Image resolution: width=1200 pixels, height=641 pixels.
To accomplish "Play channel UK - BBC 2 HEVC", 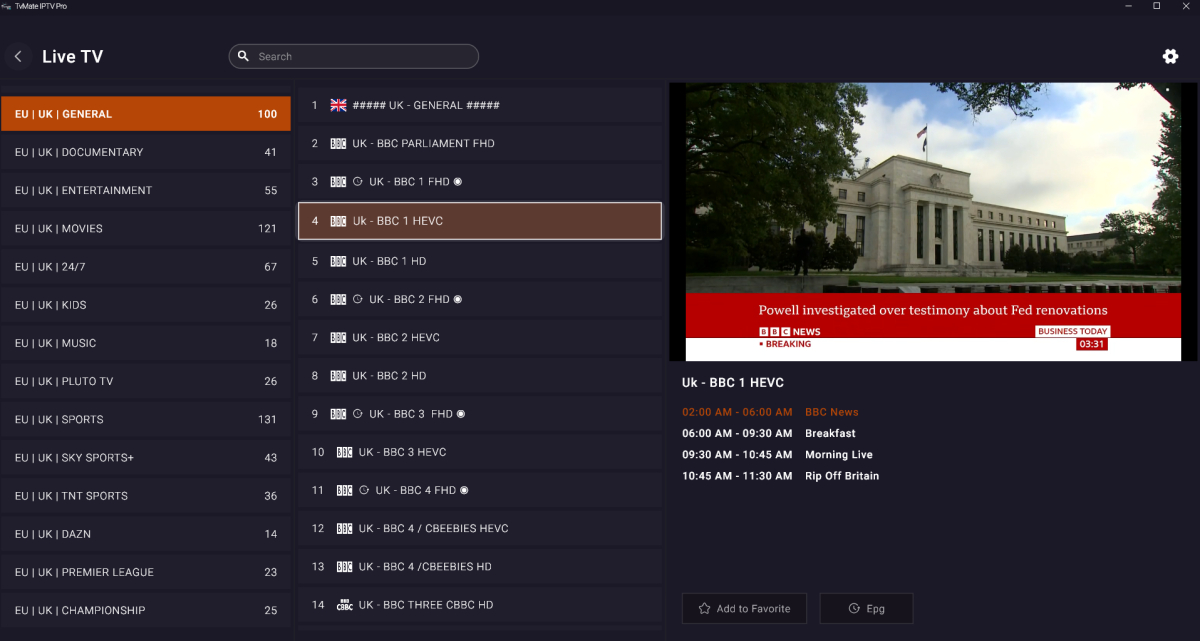I will click(x=480, y=338).
